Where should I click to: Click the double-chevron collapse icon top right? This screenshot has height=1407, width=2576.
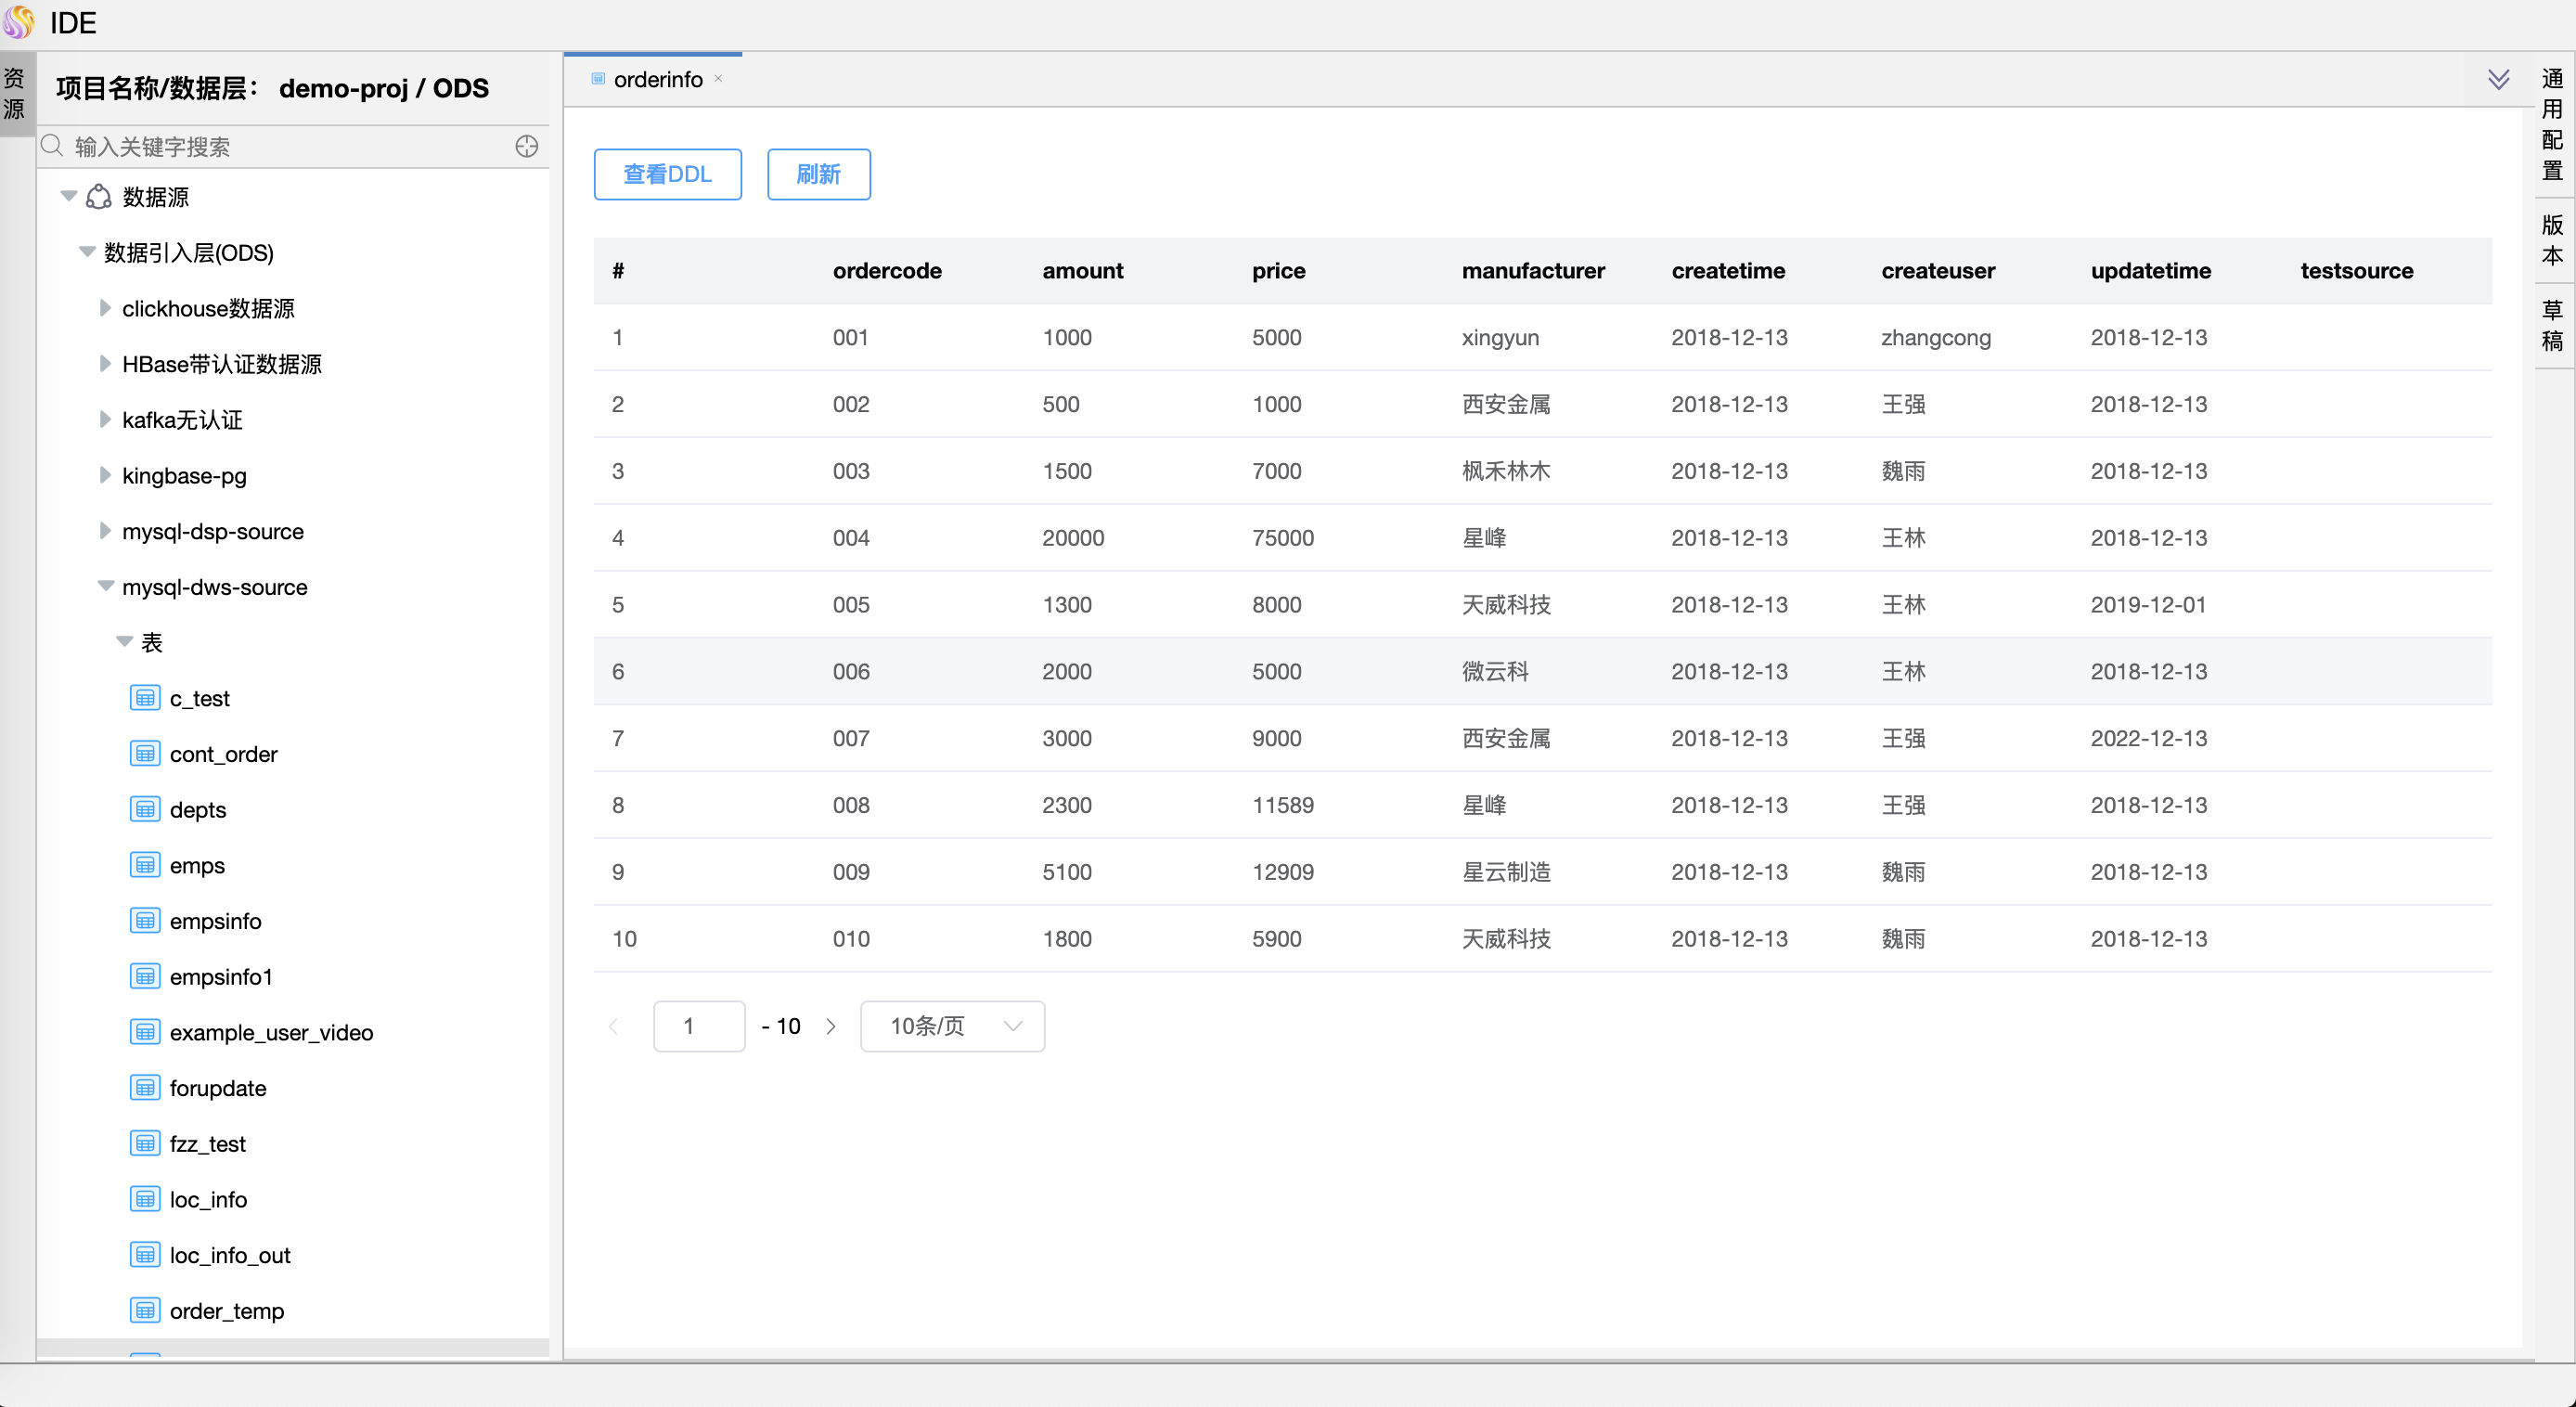tap(2498, 79)
